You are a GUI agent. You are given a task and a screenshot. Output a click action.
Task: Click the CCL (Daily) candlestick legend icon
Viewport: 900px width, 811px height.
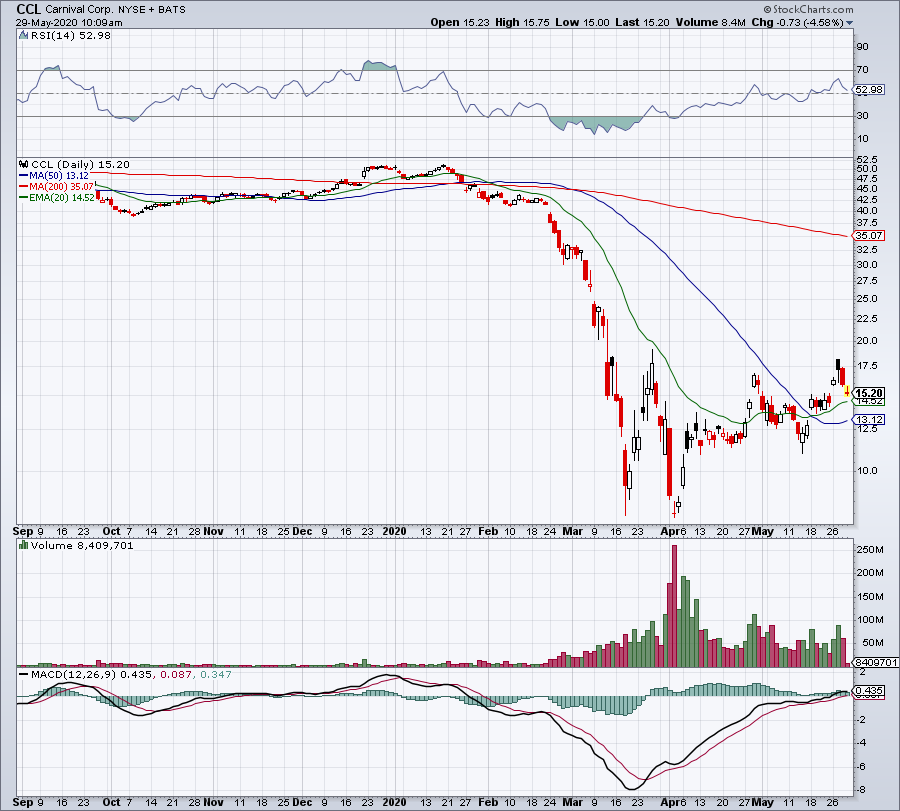(24, 165)
